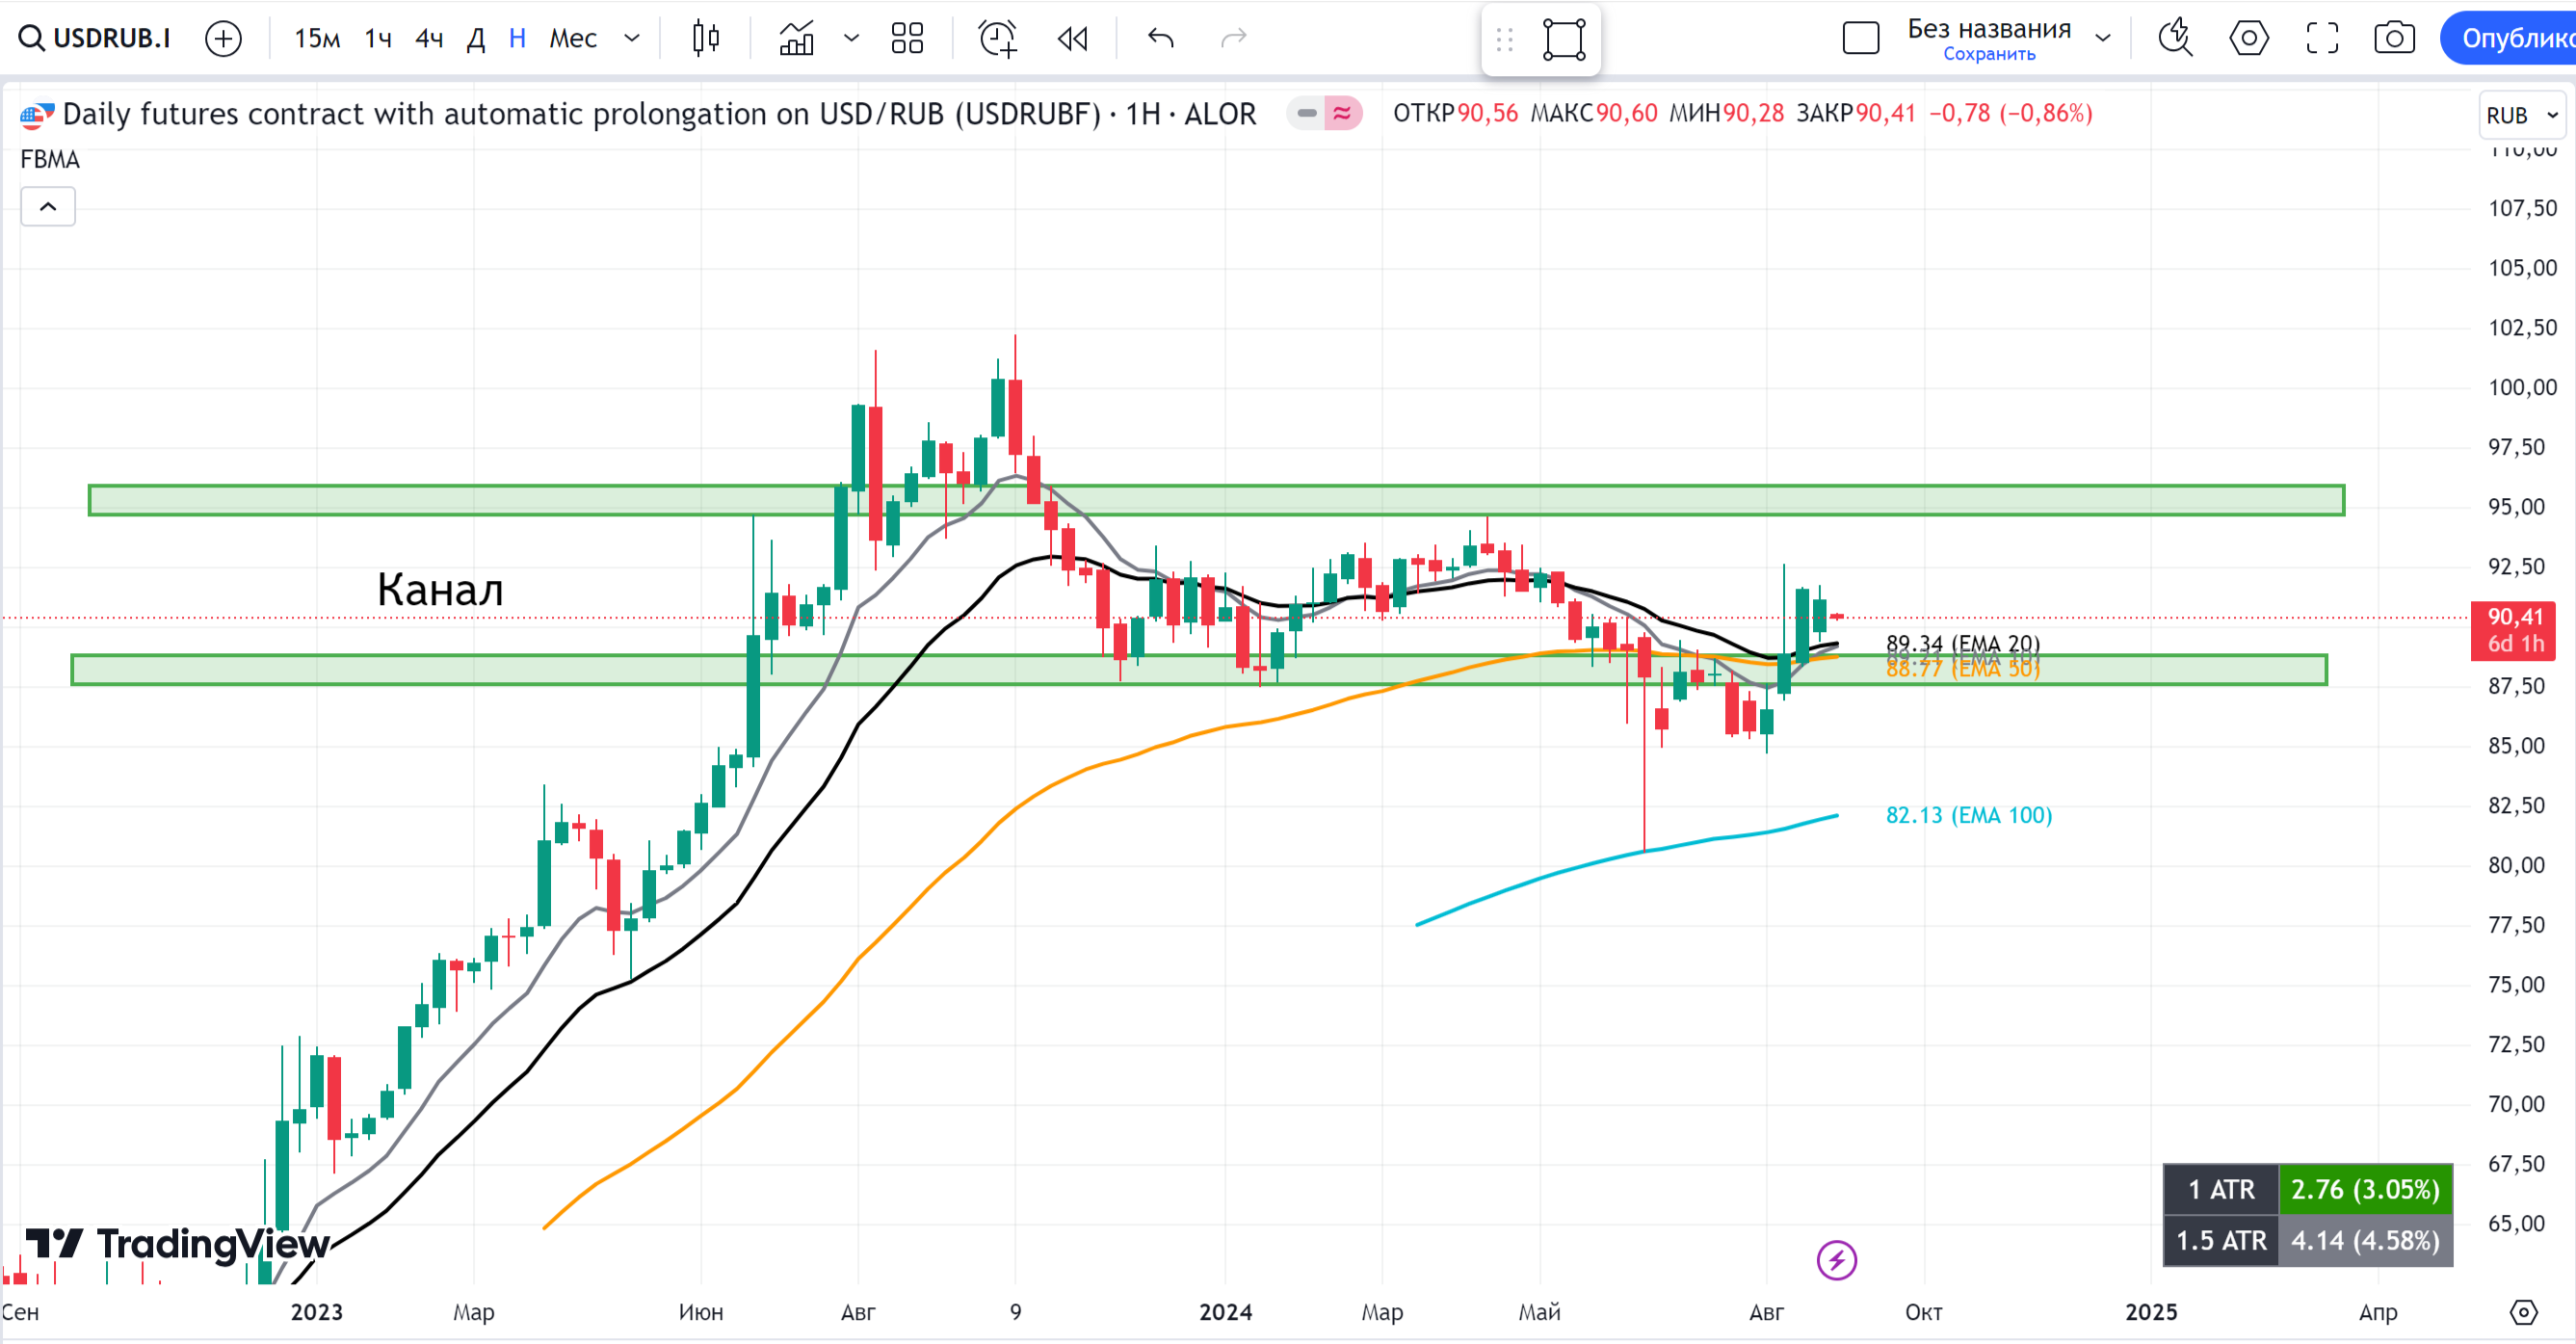Undo the last chart action
Screen dimensions: 2576x1344
(1160, 39)
